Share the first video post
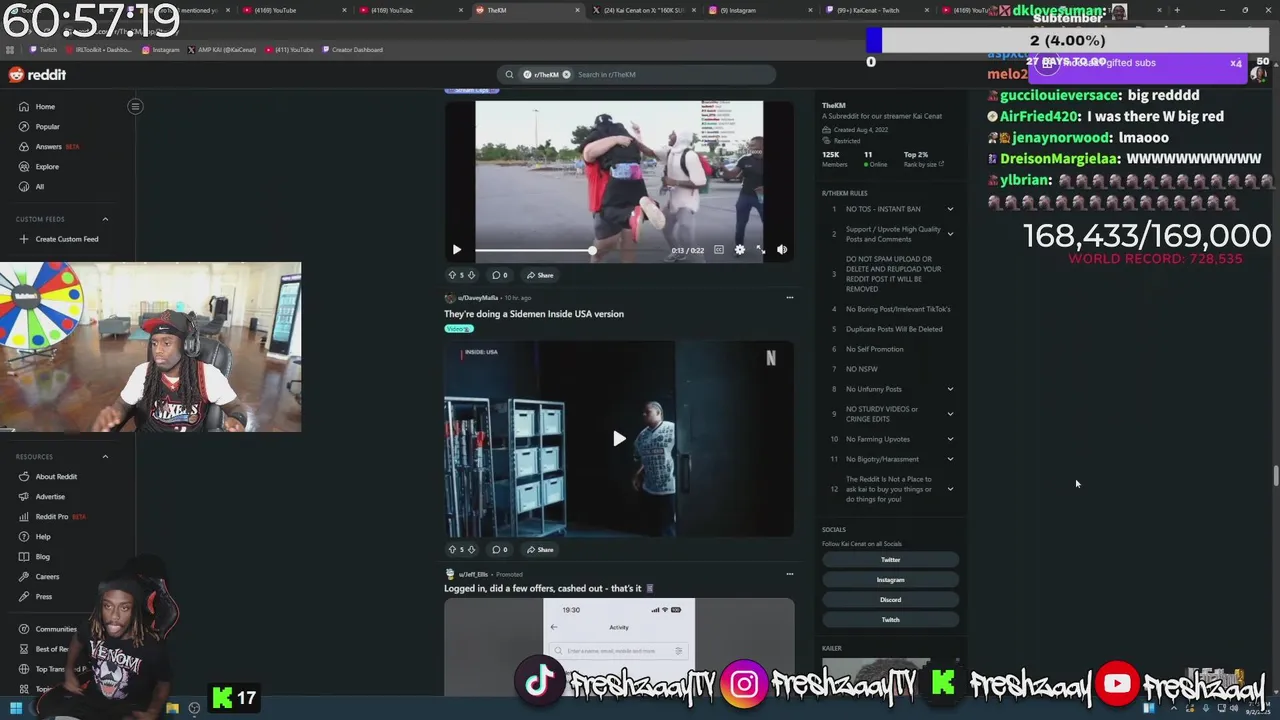 click(x=540, y=275)
